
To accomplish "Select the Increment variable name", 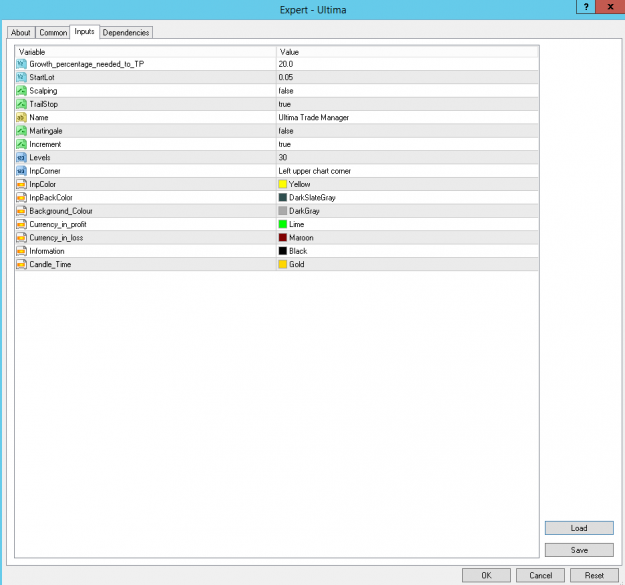I will pos(45,144).
